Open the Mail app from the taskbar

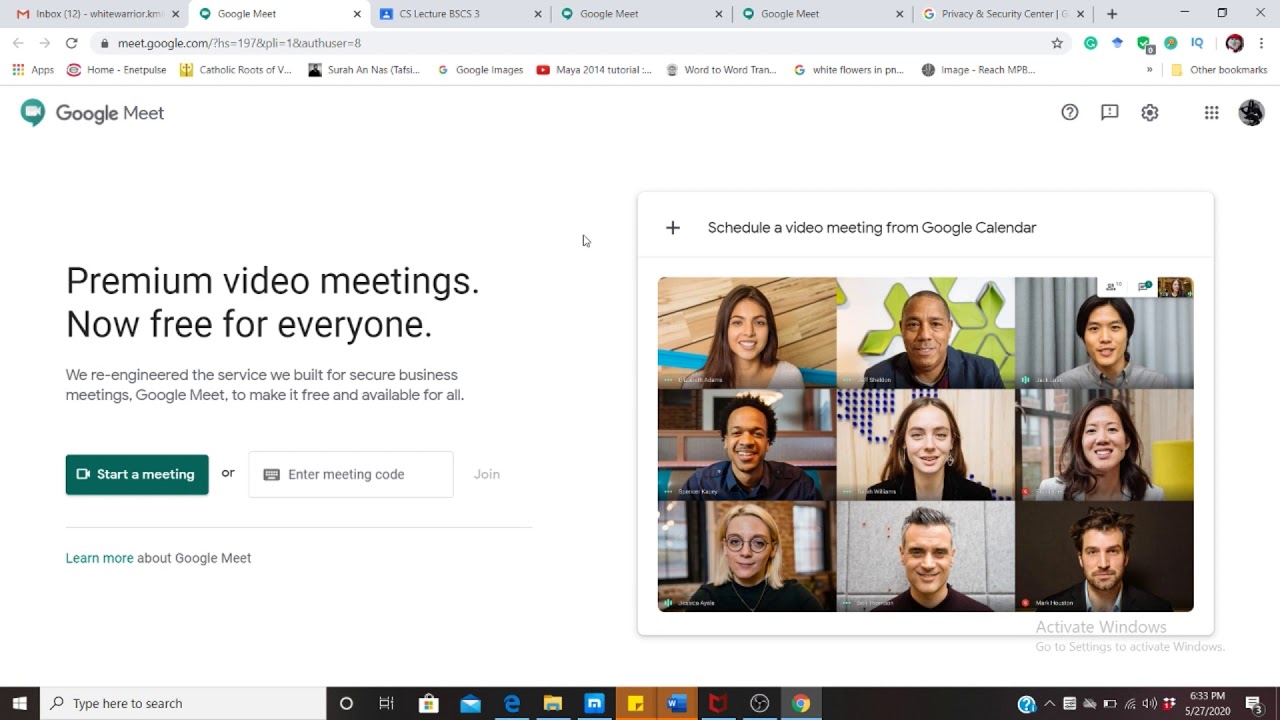coord(470,703)
